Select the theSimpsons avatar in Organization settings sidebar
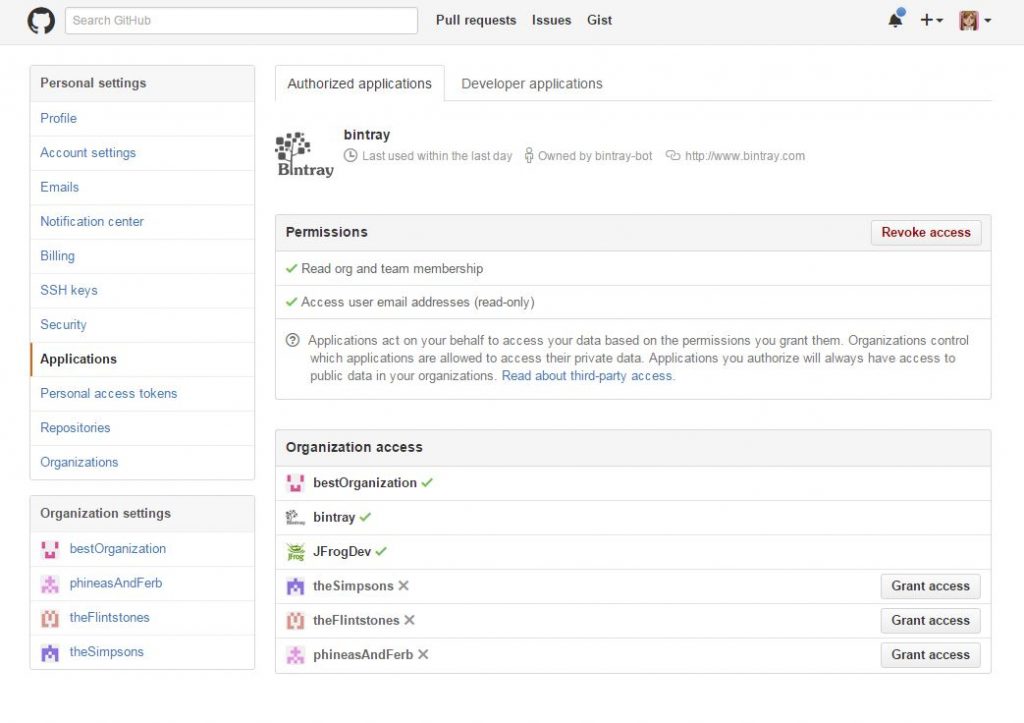1024x723 pixels. tap(51, 651)
